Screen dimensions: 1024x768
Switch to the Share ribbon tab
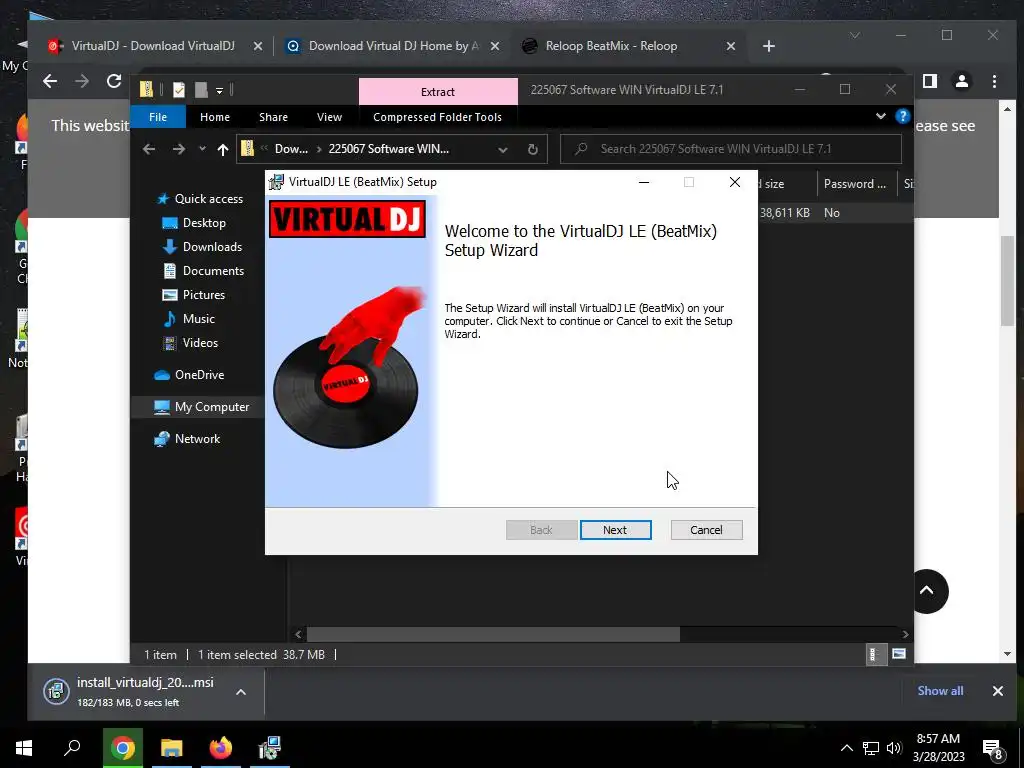pos(273,117)
